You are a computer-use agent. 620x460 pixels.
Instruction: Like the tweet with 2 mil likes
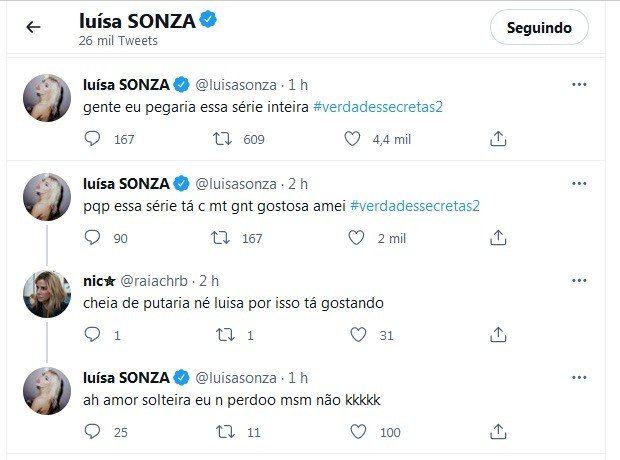(356, 238)
